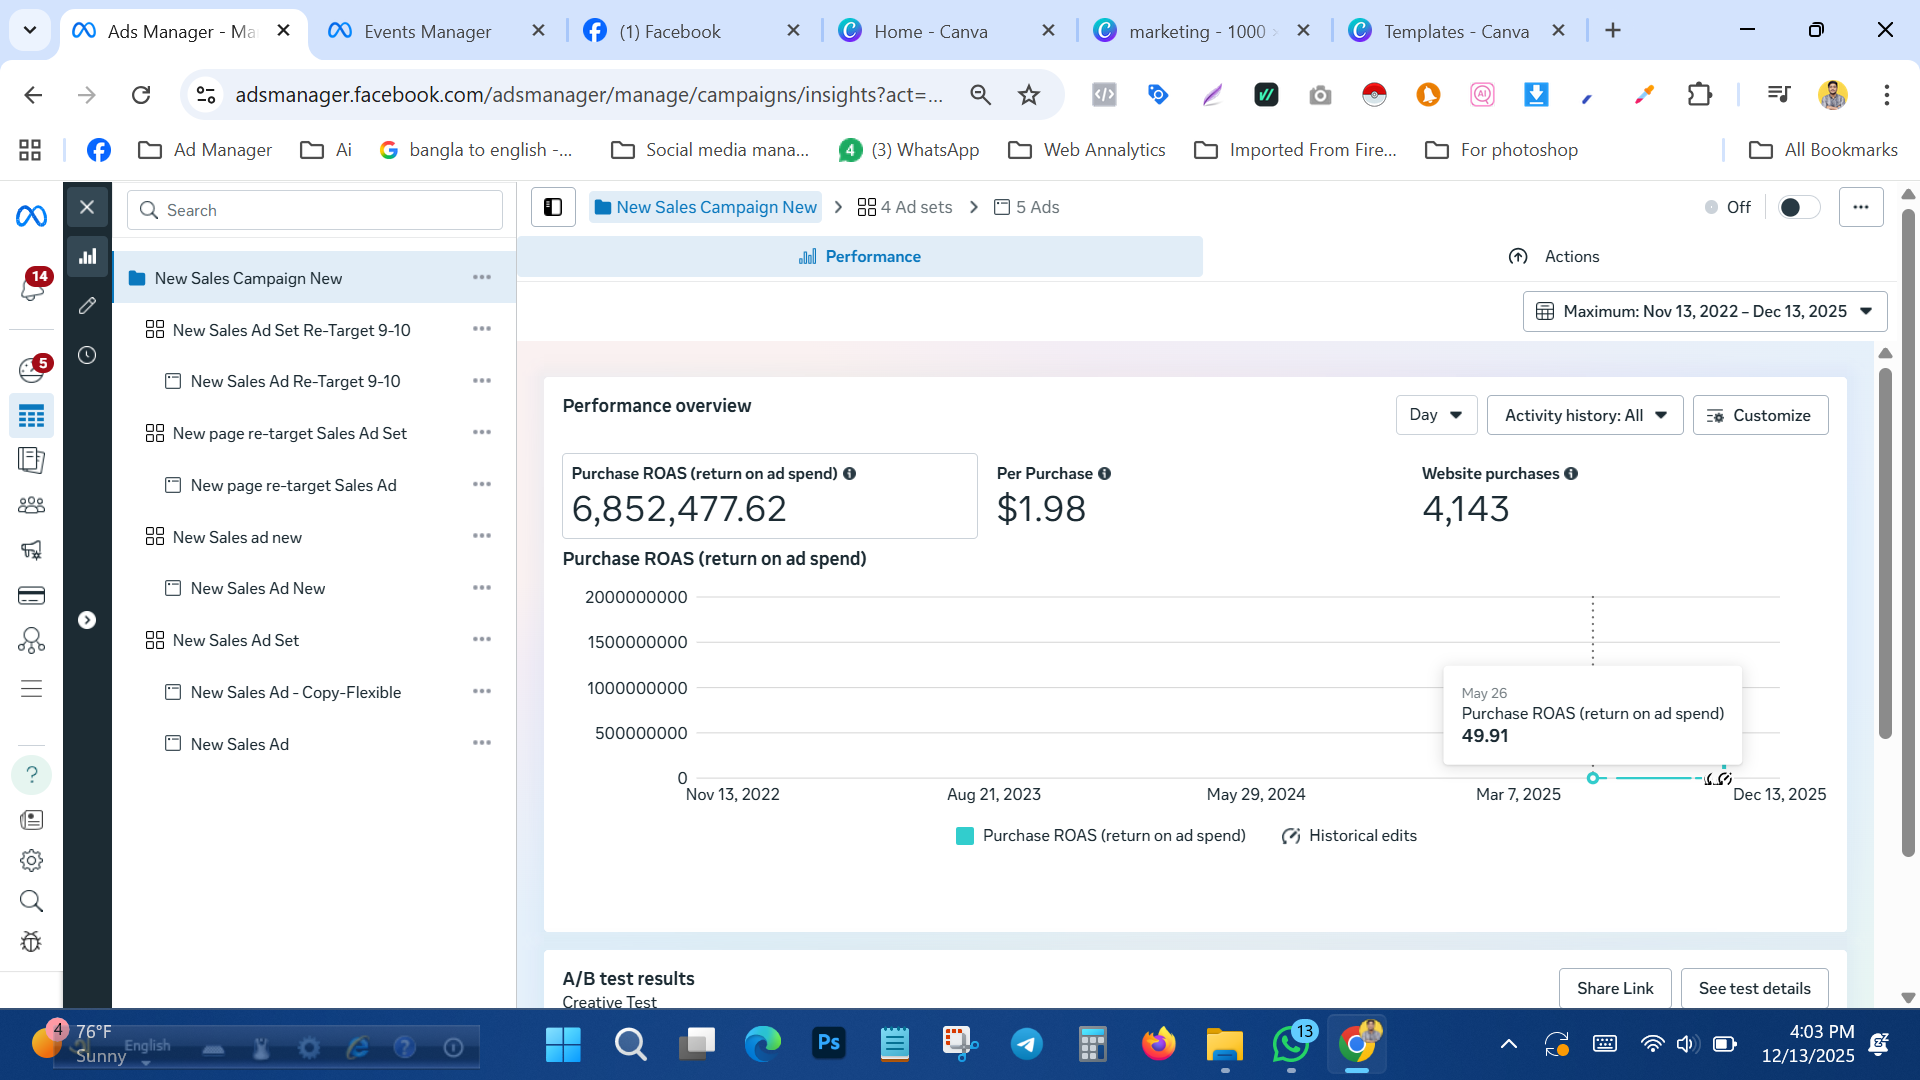Open Activity history: All dropdown
Image resolution: width=1920 pixels, height=1080 pixels.
point(1585,415)
